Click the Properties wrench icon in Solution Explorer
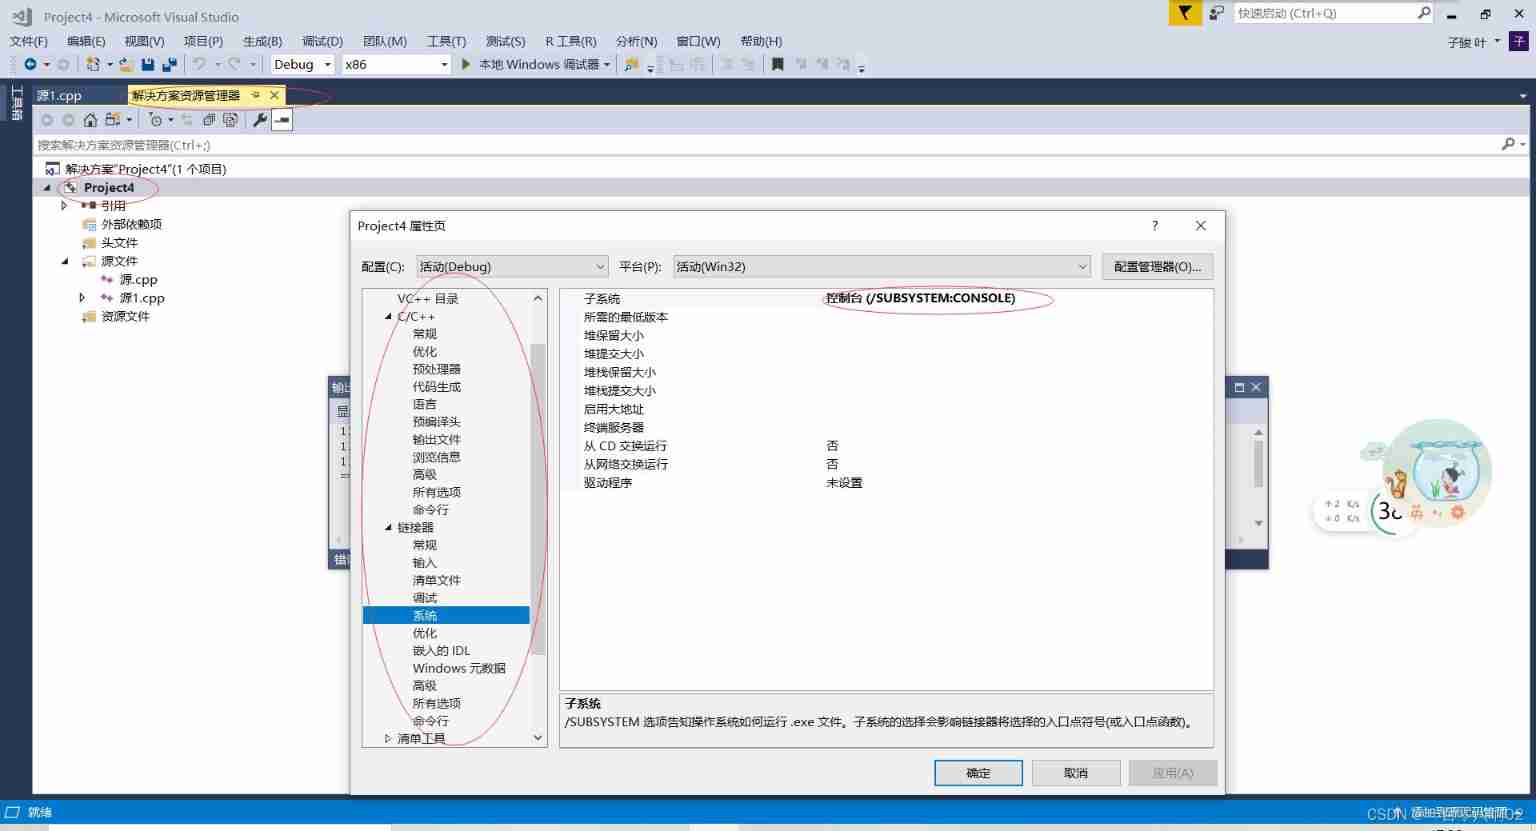This screenshot has width=1536, height=831. 261,119
